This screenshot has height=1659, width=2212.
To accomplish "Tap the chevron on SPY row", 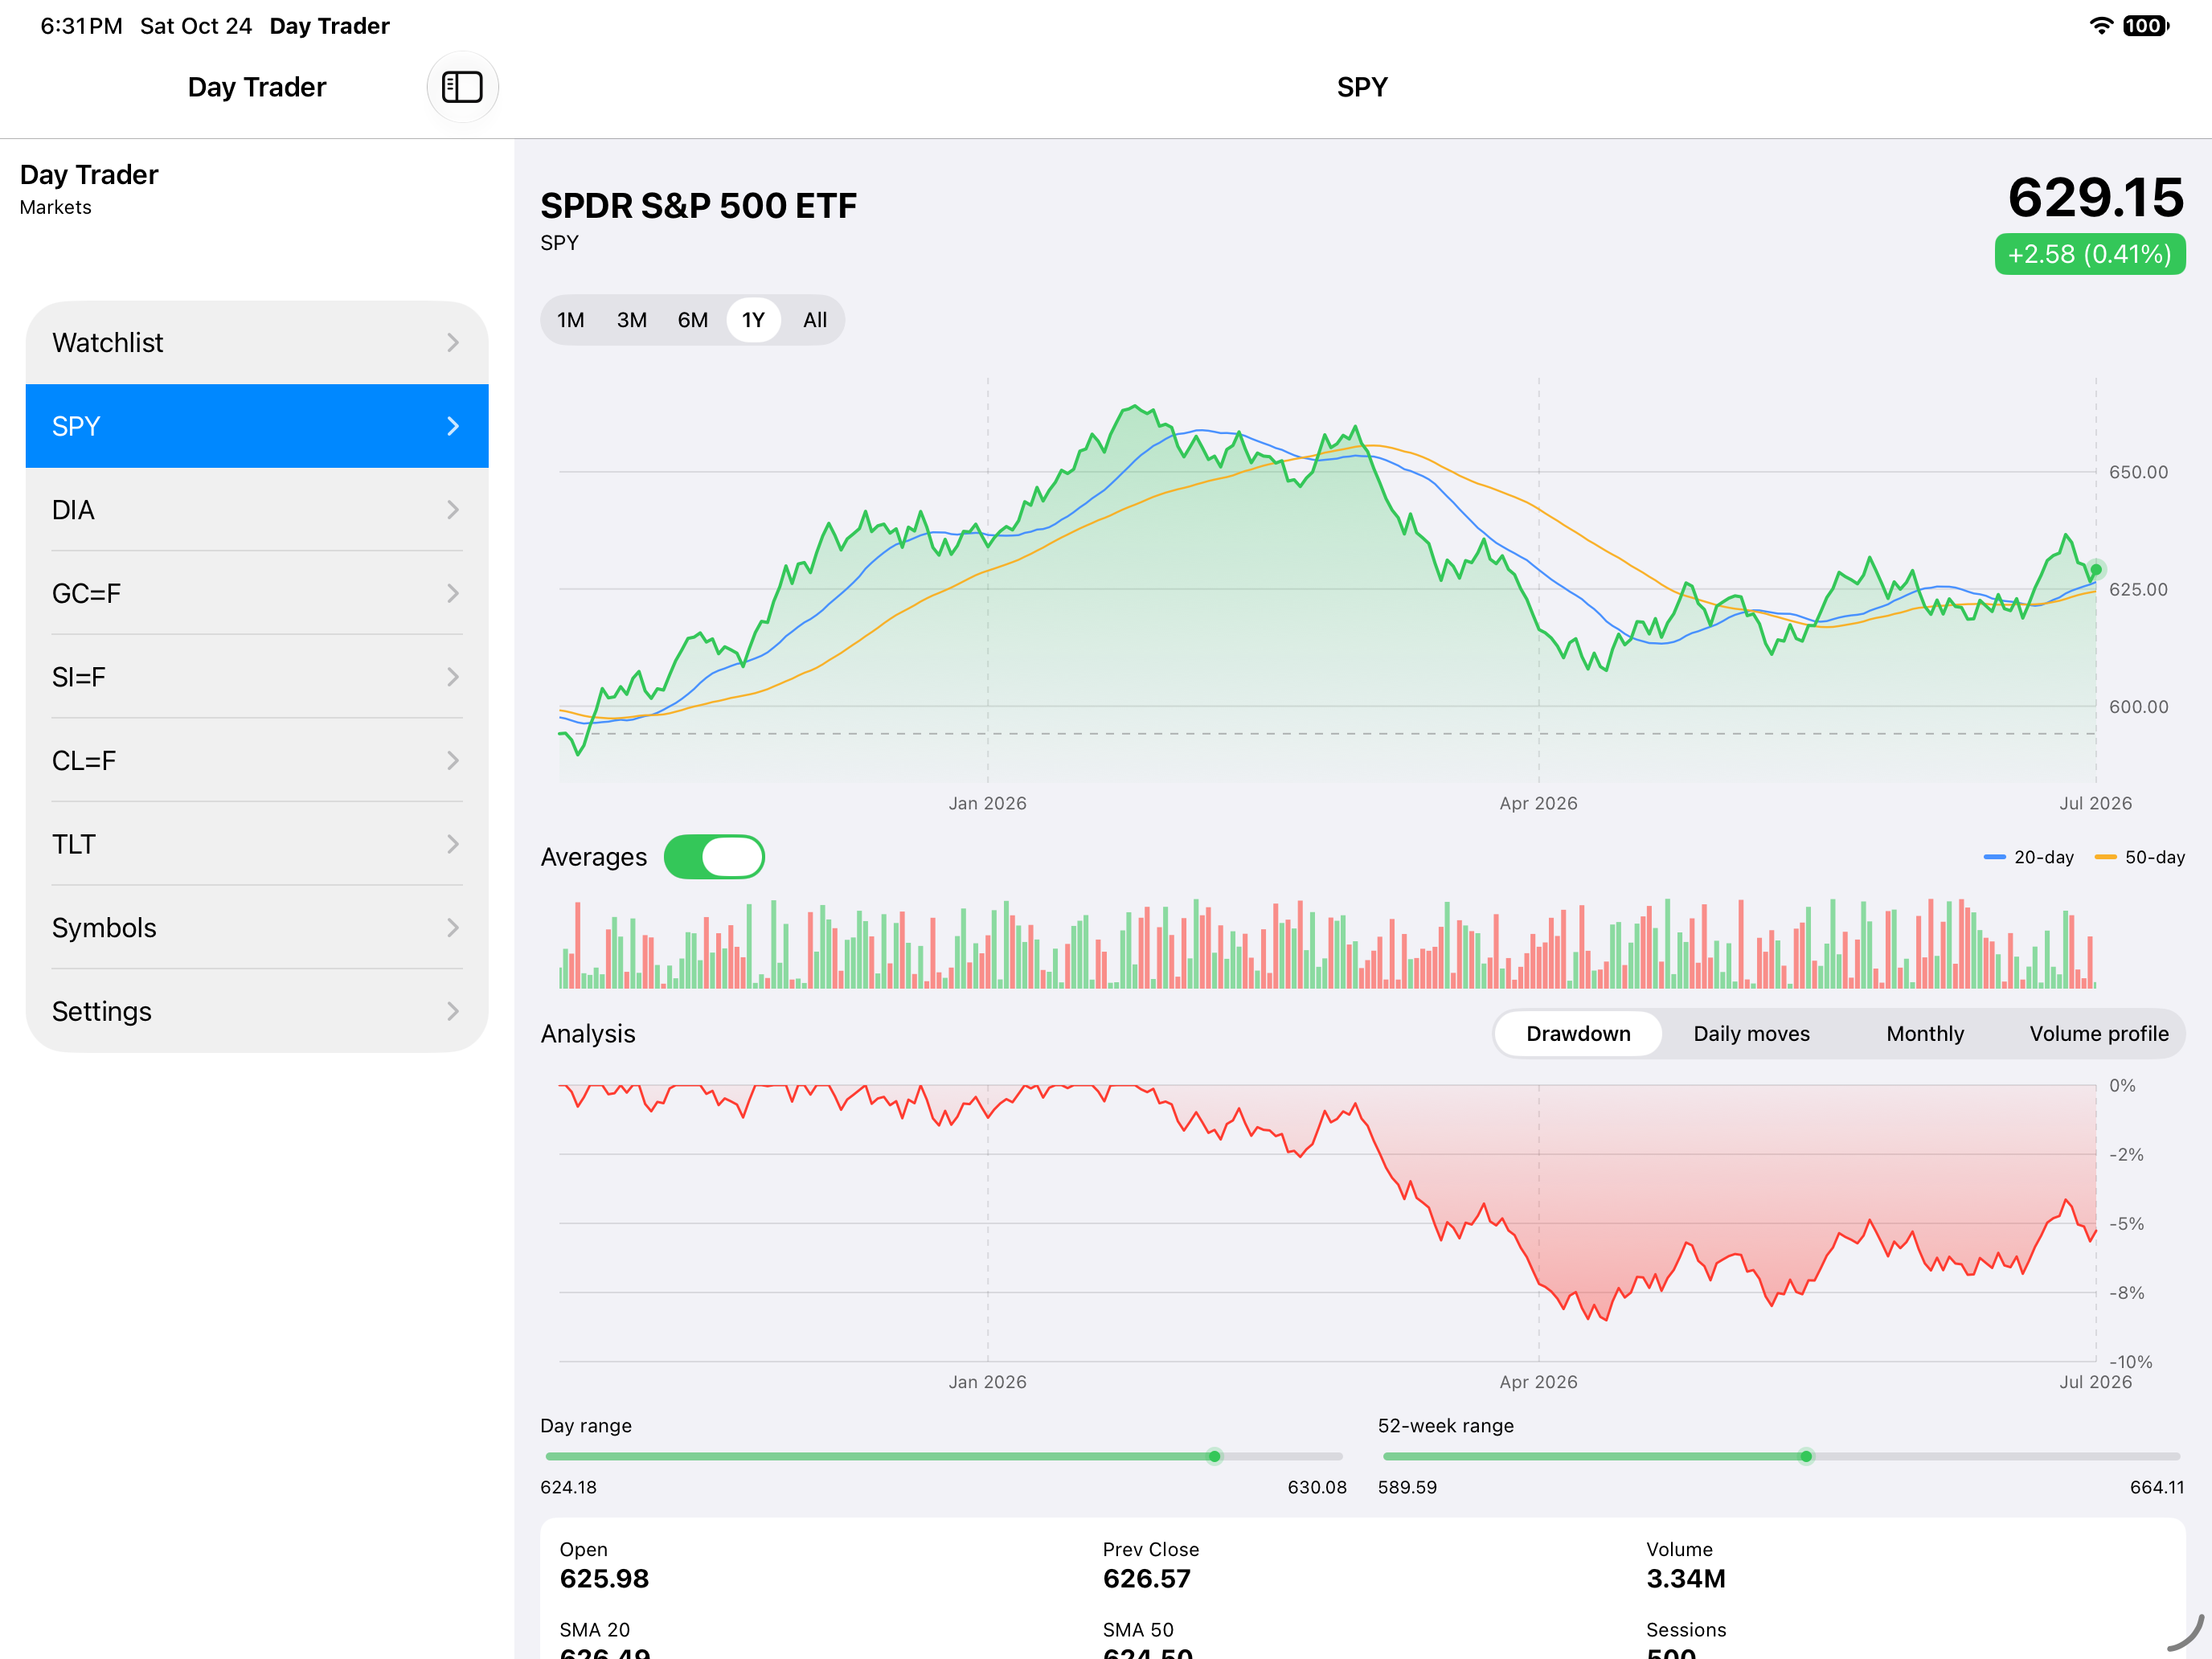I will click(453, 426).
